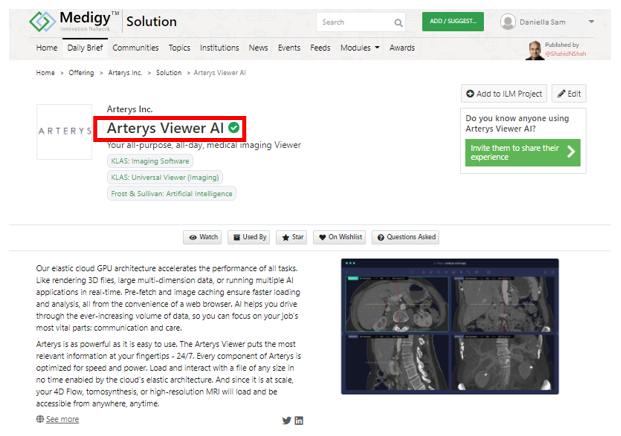Open the Events menu item

pos(289,48)
